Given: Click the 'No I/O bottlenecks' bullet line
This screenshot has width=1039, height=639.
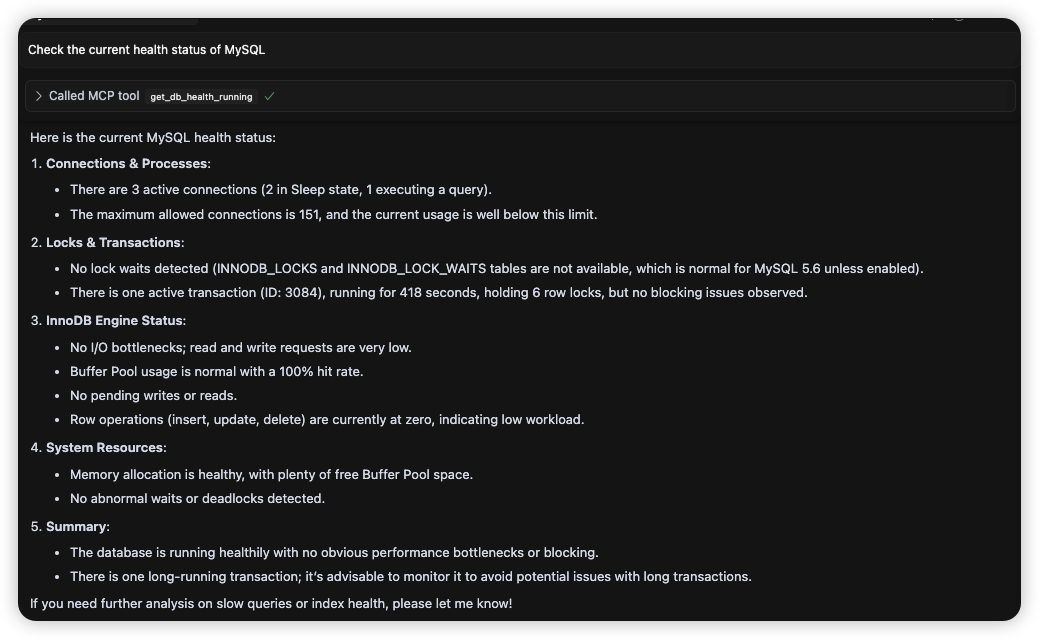Looking at the screenshot, I should [x=240, y=347].
